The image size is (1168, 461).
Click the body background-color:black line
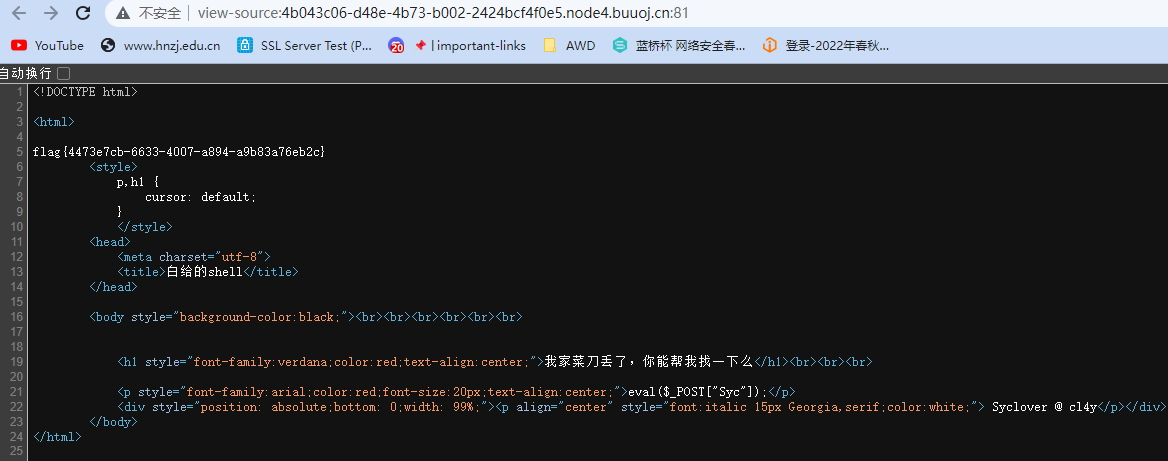click(305, 317)
